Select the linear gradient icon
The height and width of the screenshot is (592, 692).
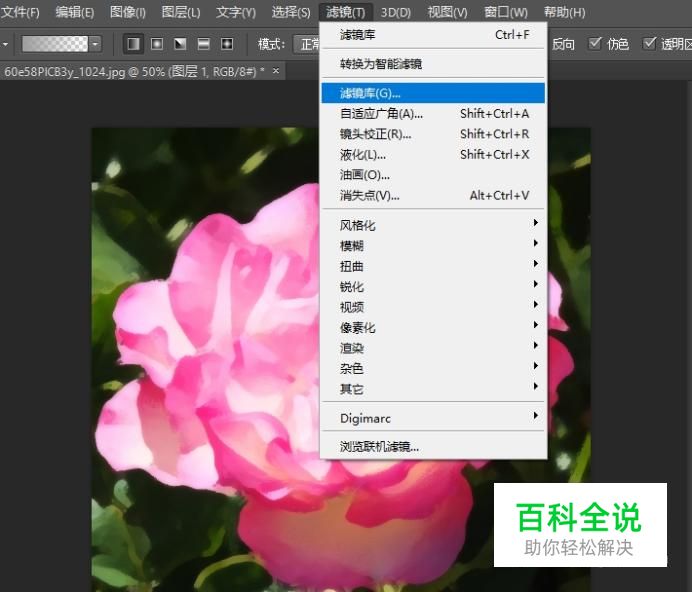[133, 44]
